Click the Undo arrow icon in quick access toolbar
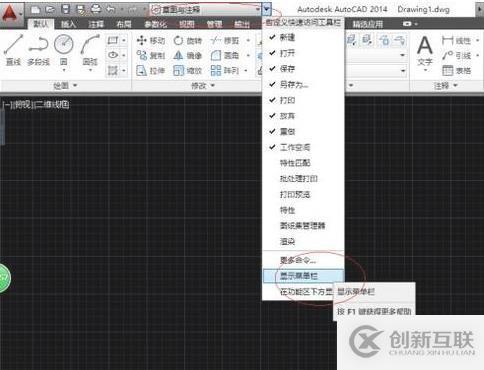Image resolution: width=484 pixels, height=370 pixels. coord(110,10)
